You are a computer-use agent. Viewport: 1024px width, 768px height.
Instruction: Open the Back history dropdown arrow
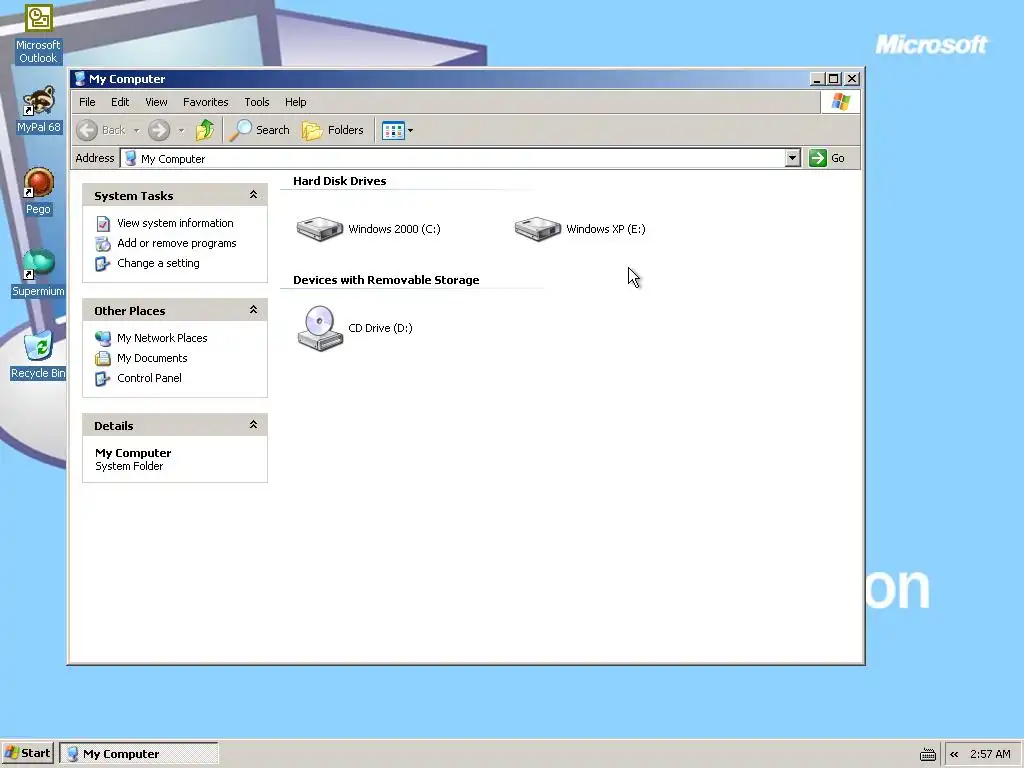pos(136,131)
